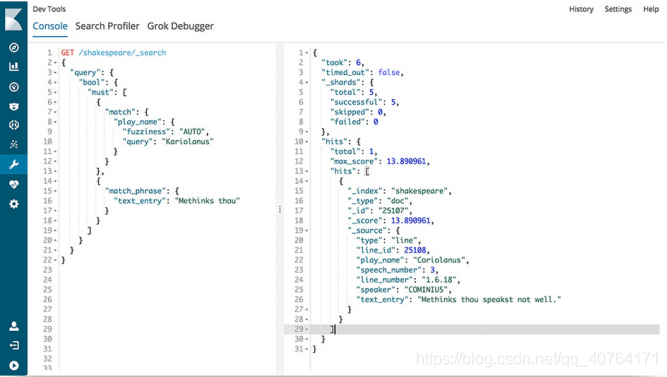667x377 pixels.
Task: Open Canvas/APM crosshair icon in sidebar
Action: [x=14, y=125]
